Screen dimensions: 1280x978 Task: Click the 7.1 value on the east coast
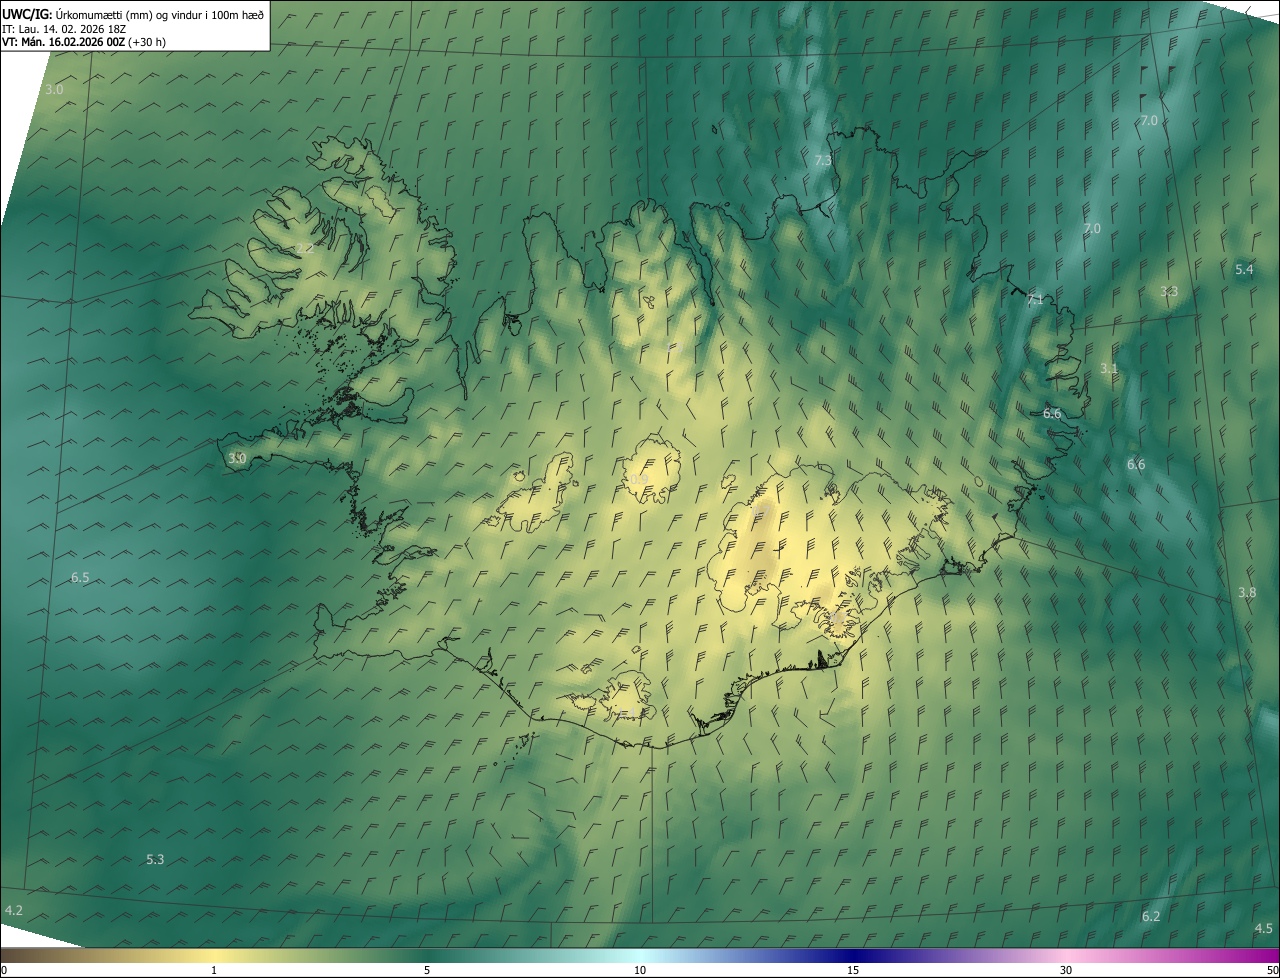[x=1035, y=299]
